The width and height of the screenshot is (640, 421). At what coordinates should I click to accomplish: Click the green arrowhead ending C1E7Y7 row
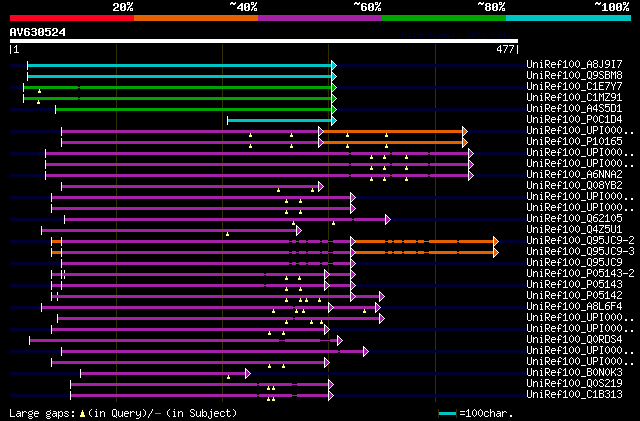334,87
